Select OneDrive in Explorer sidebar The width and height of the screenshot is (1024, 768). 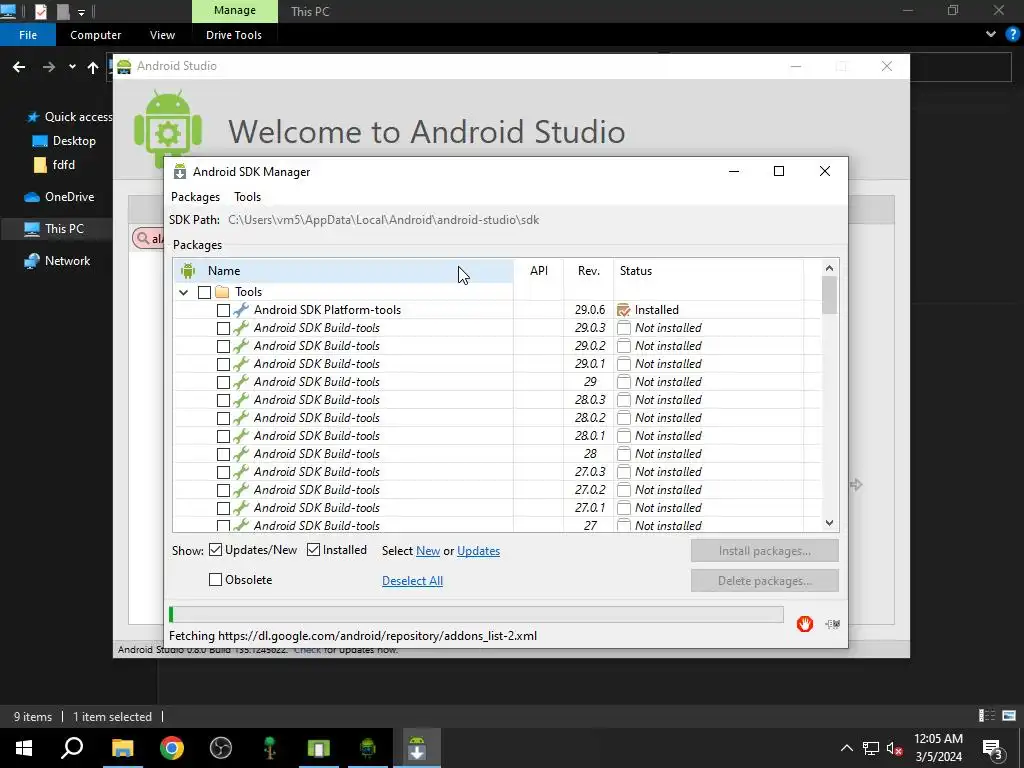pos(59,197)
